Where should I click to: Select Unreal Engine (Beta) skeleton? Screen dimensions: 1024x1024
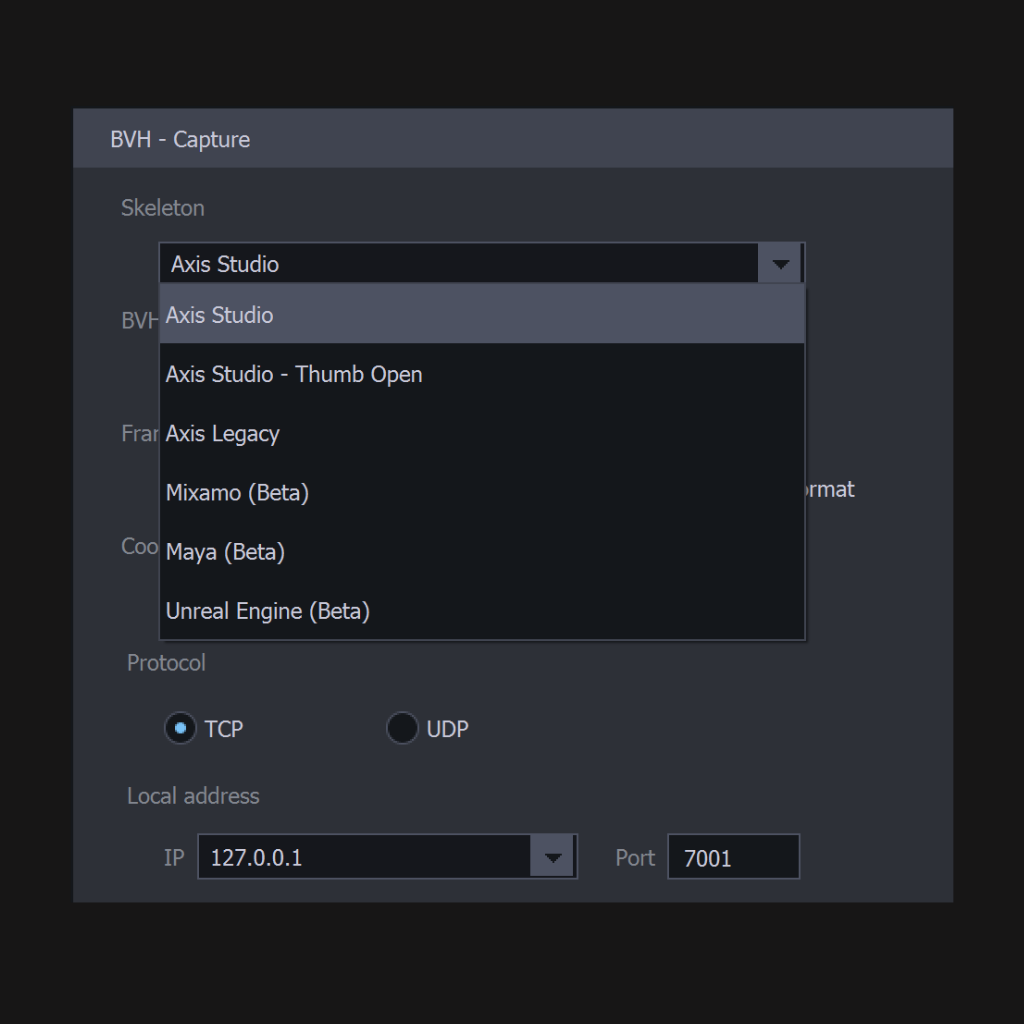(x=482, y=611)
